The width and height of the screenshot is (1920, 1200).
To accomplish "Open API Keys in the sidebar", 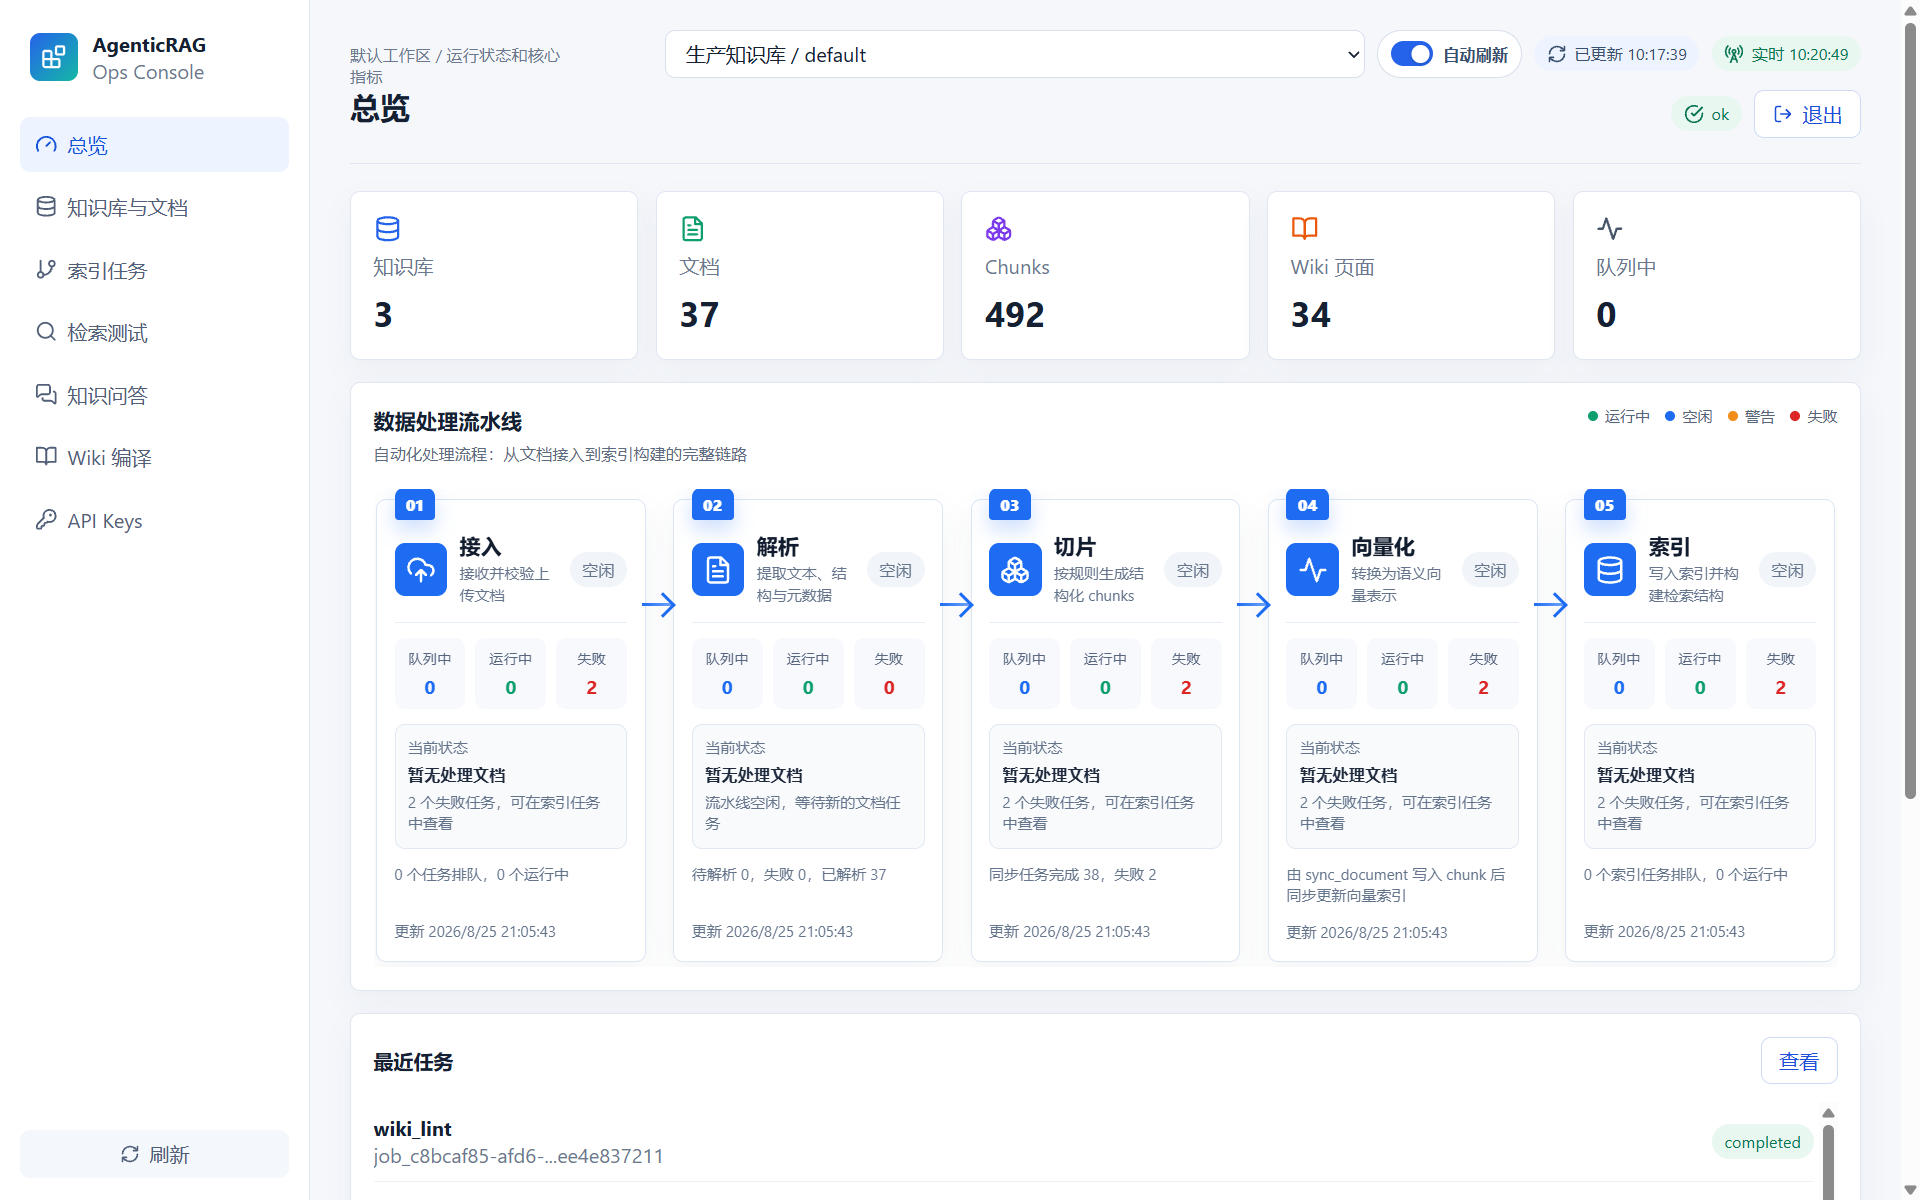I will (154, 520).
